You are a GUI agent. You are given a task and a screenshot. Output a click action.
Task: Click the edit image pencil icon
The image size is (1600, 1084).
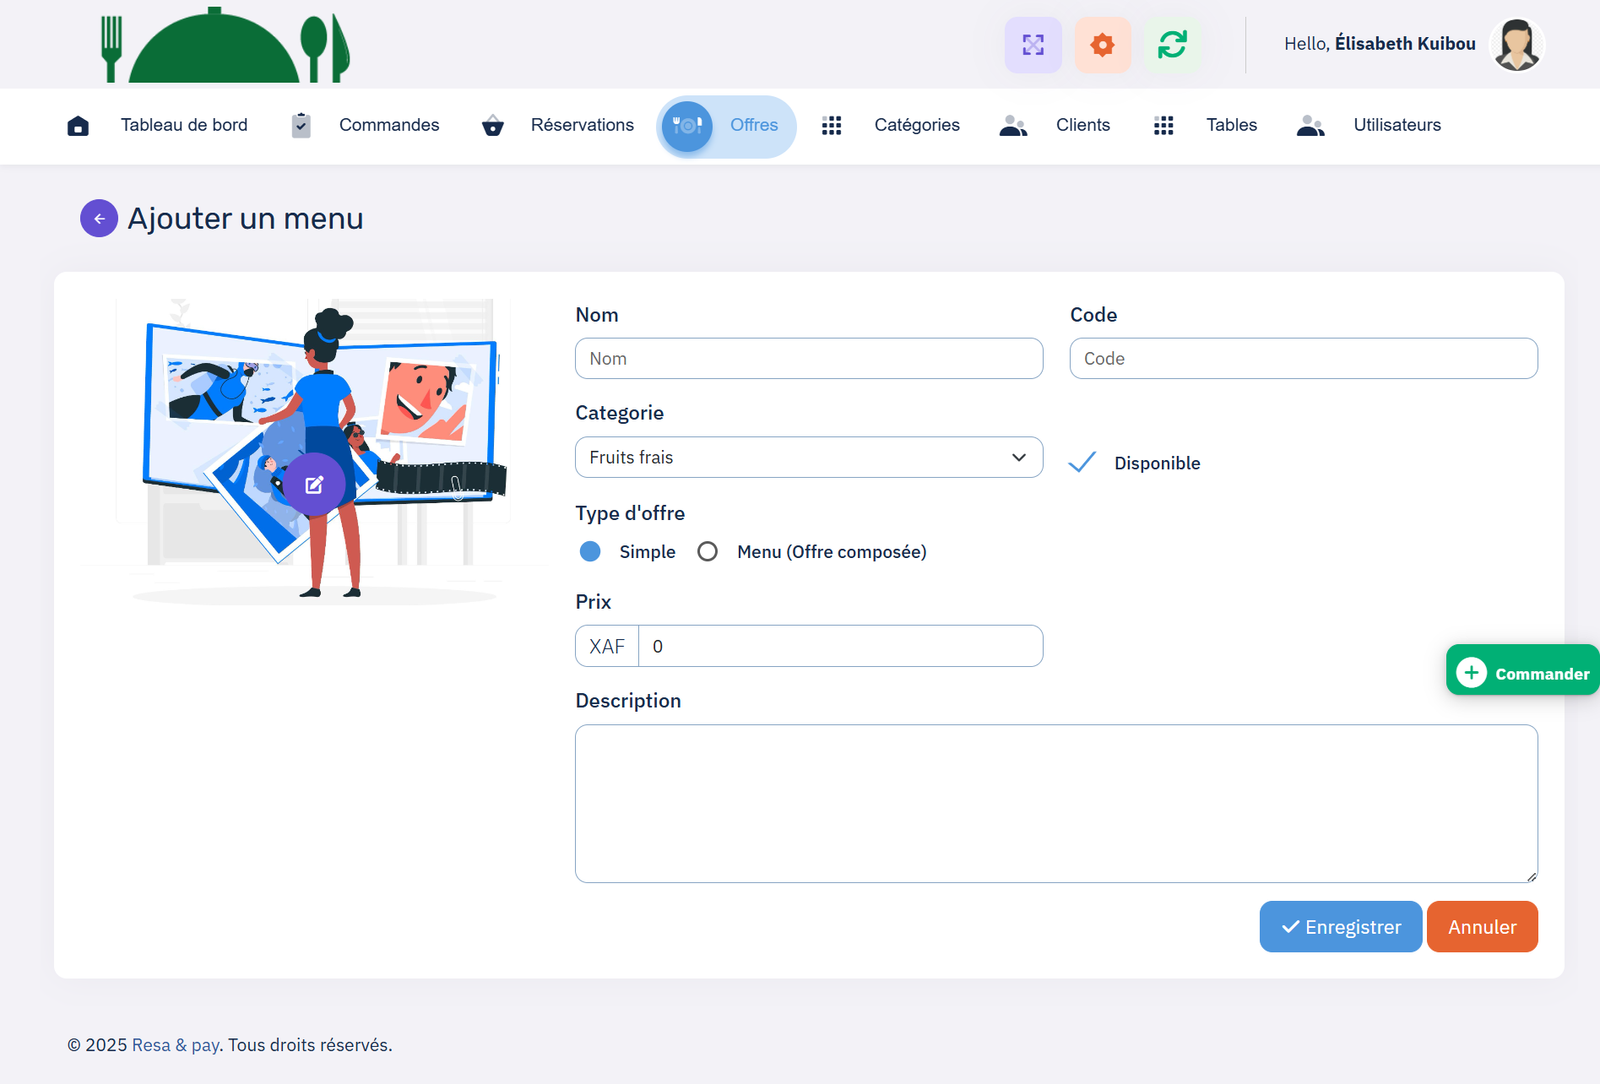314,485
